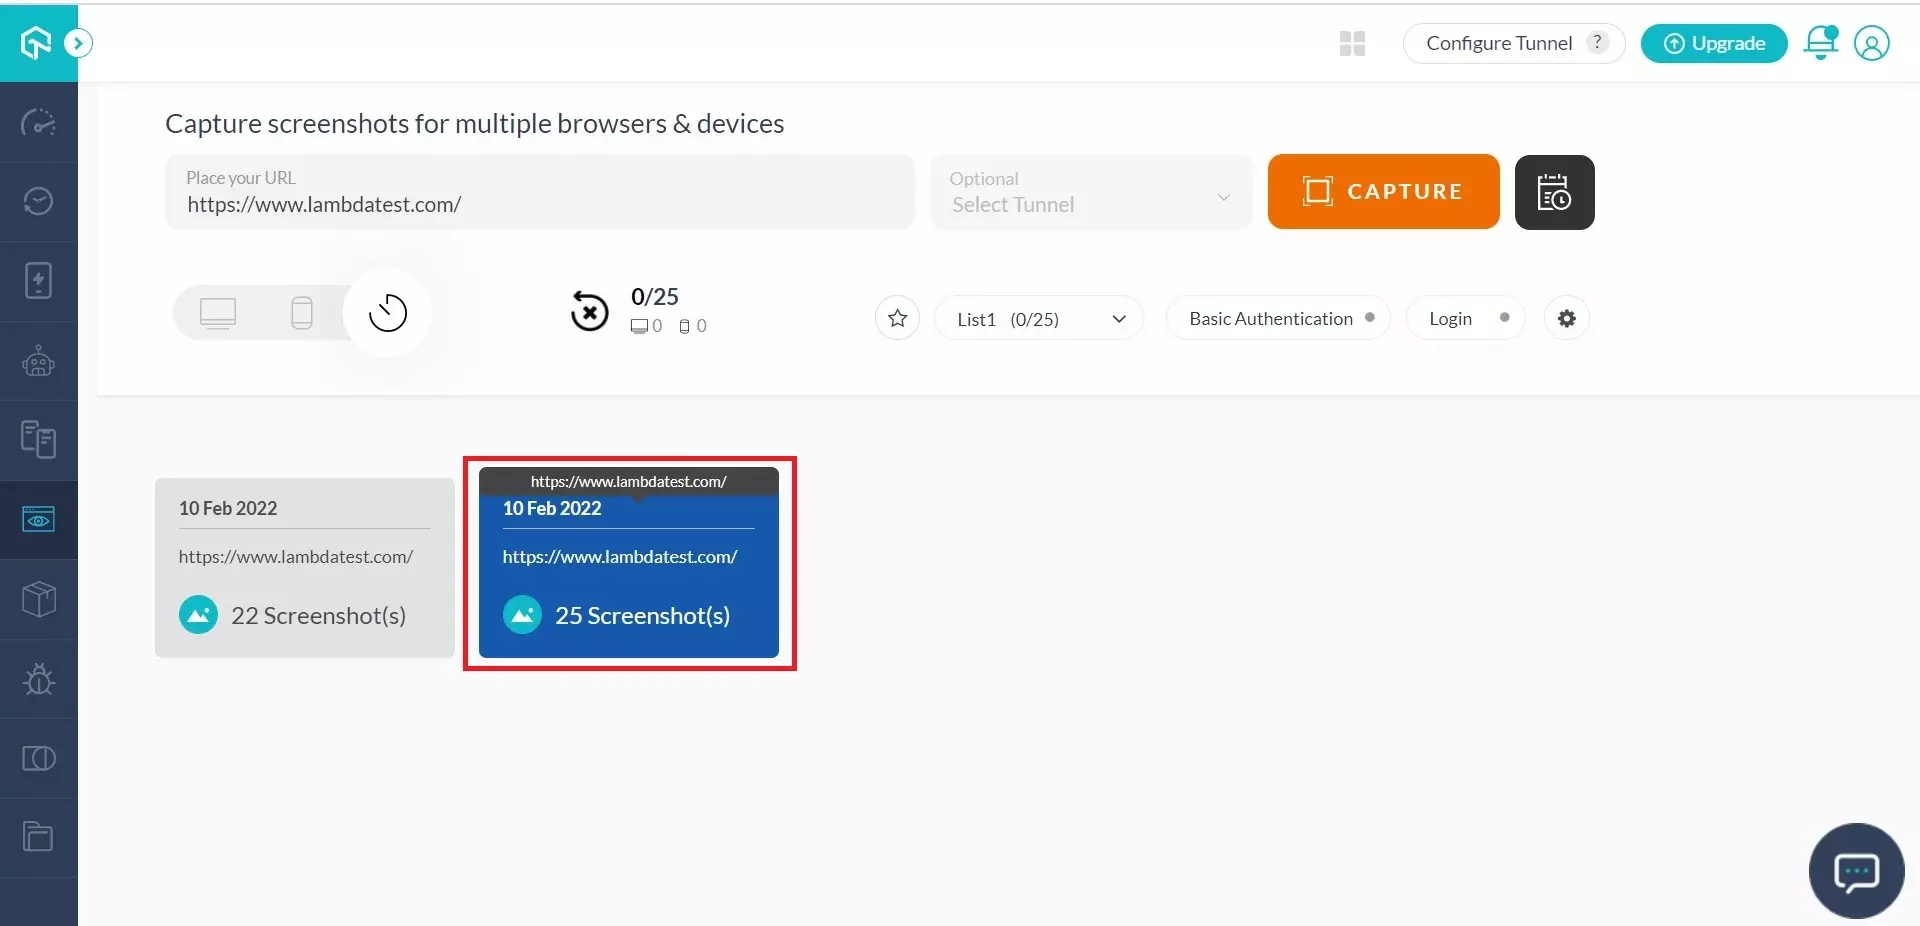Click the URL input field
This screenshot has height=926, width=1920.
pyautogui.click(x=540, y=204)
